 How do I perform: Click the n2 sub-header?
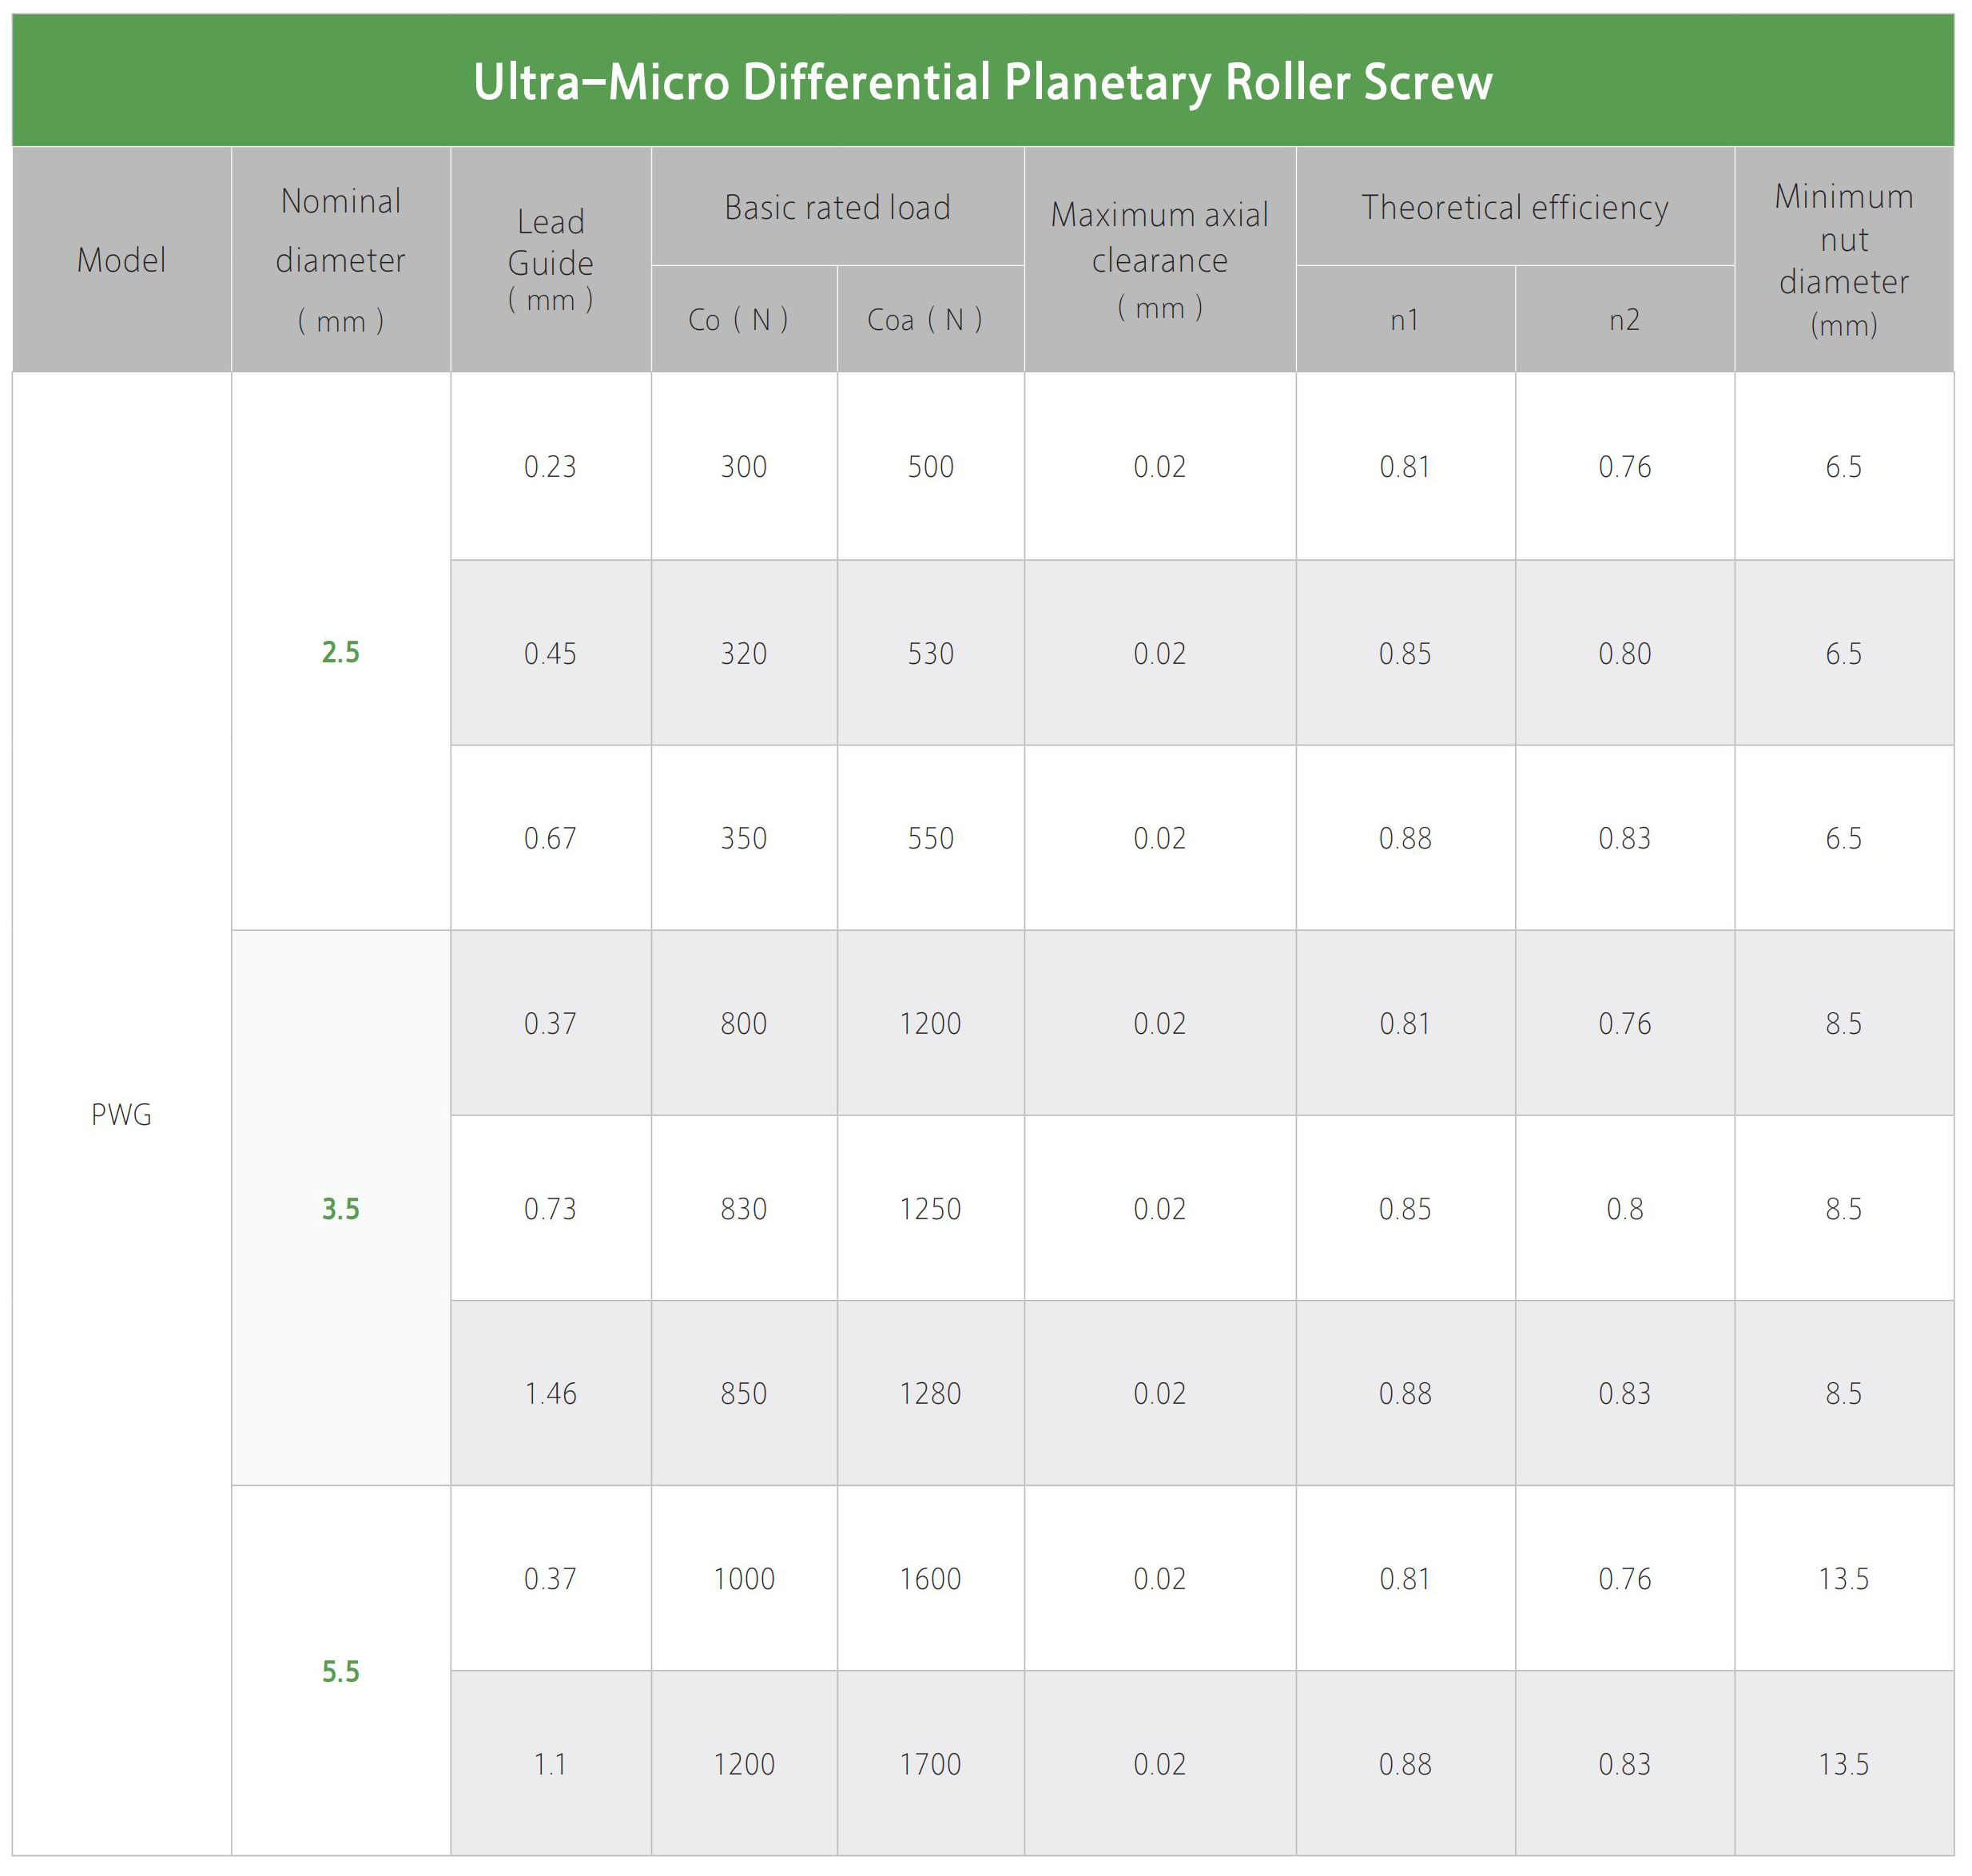(x=1624, y=320)
